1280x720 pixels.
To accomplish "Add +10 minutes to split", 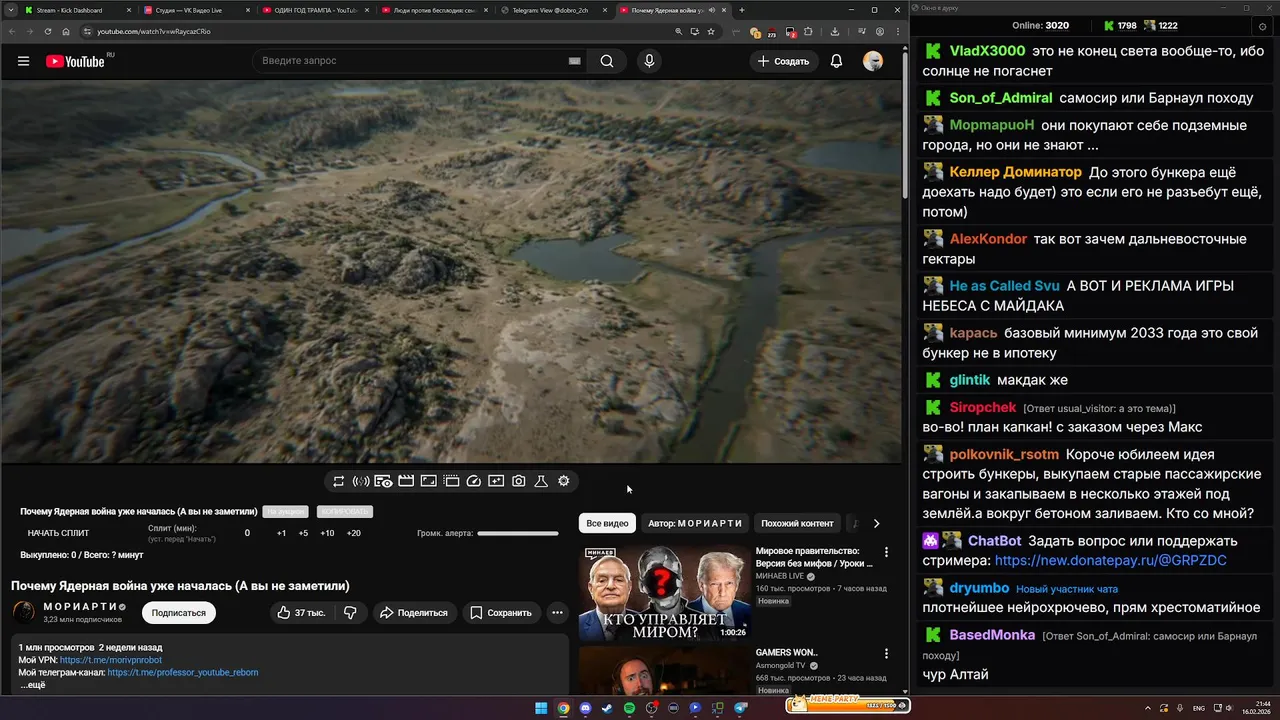I will click(327, 533).
